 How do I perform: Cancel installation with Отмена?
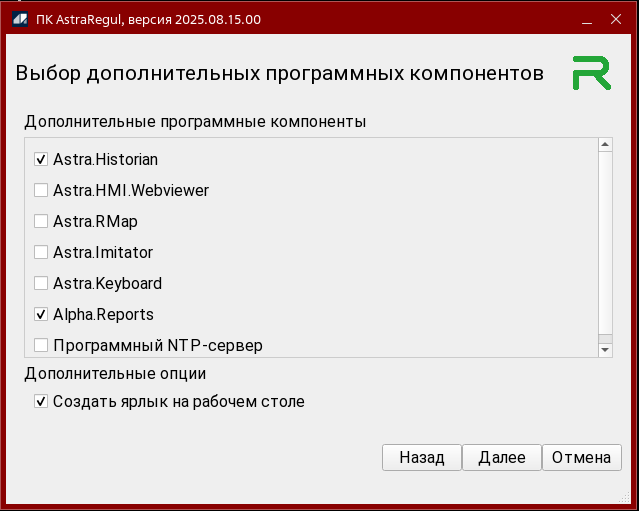tap(581, 457)
